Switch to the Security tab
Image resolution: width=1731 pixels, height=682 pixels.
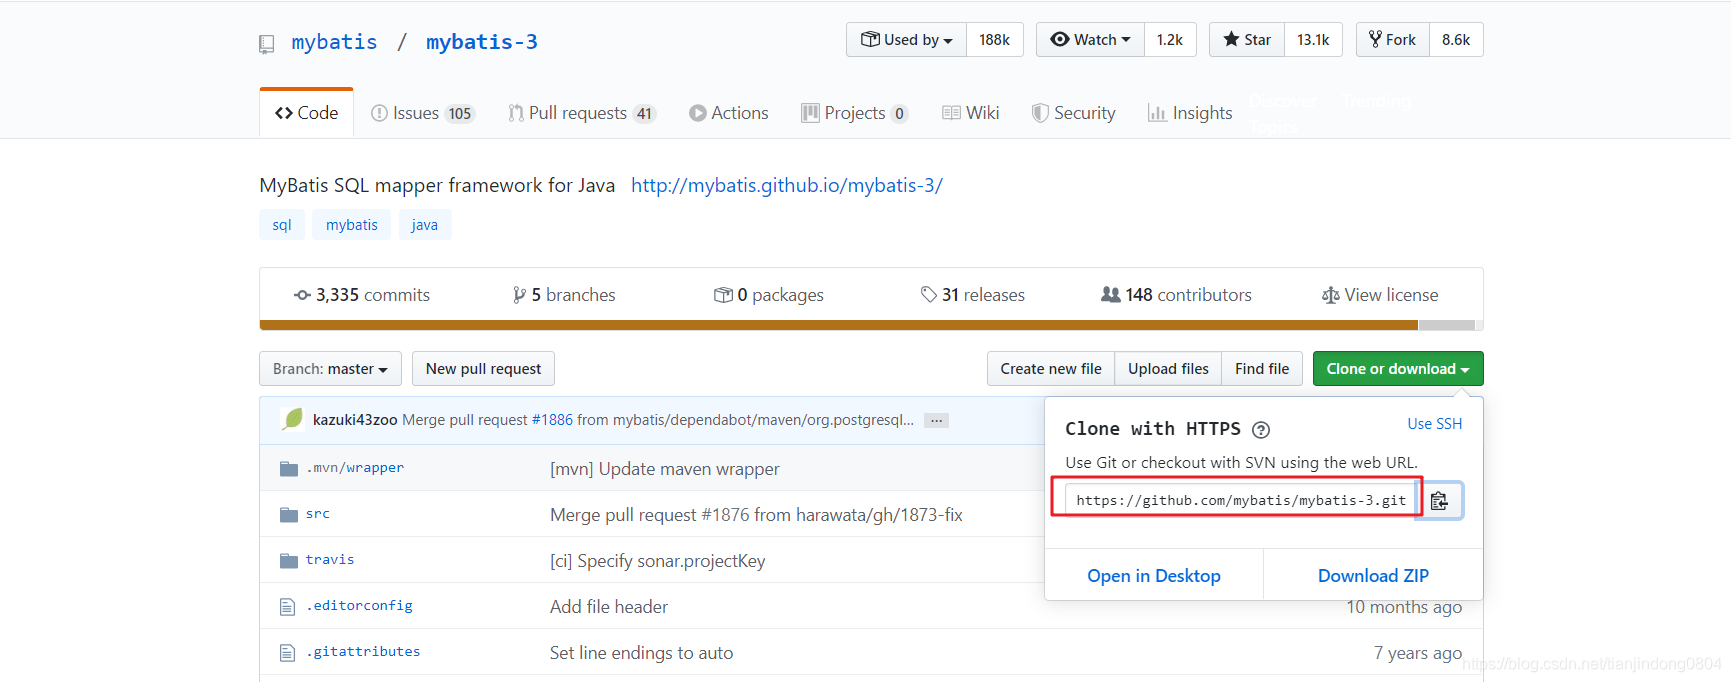coord(1074,113)
